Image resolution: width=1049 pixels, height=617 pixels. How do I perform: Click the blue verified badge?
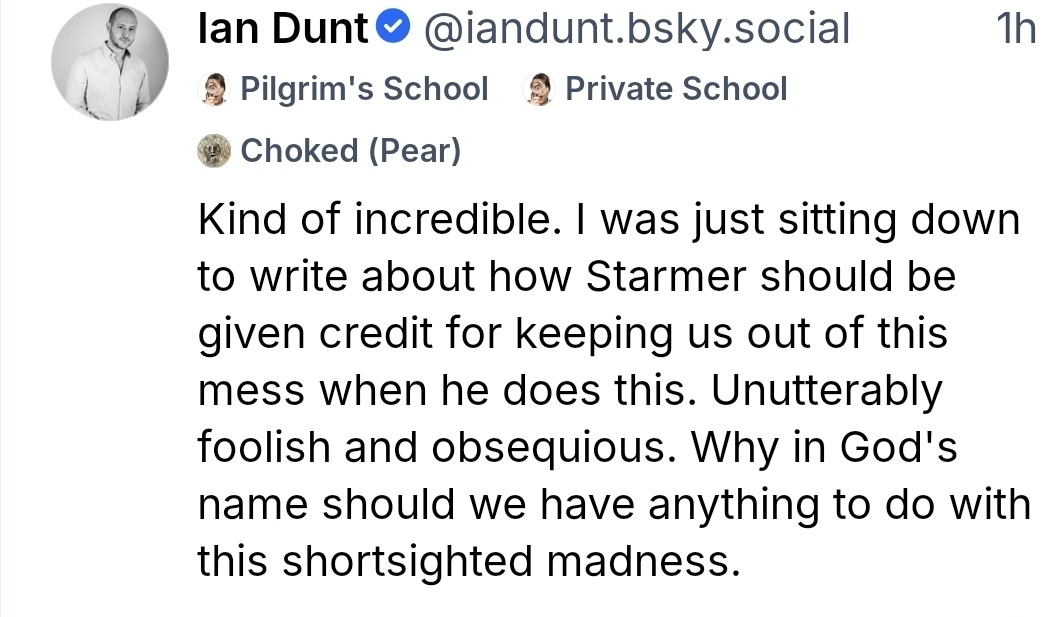click(x=396, y=29)
